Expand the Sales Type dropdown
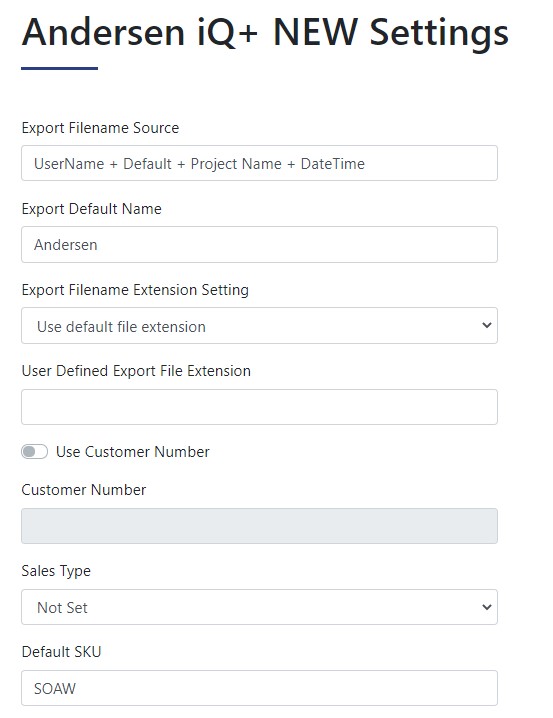Screen dimensions: 553x718 click(x=259, y=607)
